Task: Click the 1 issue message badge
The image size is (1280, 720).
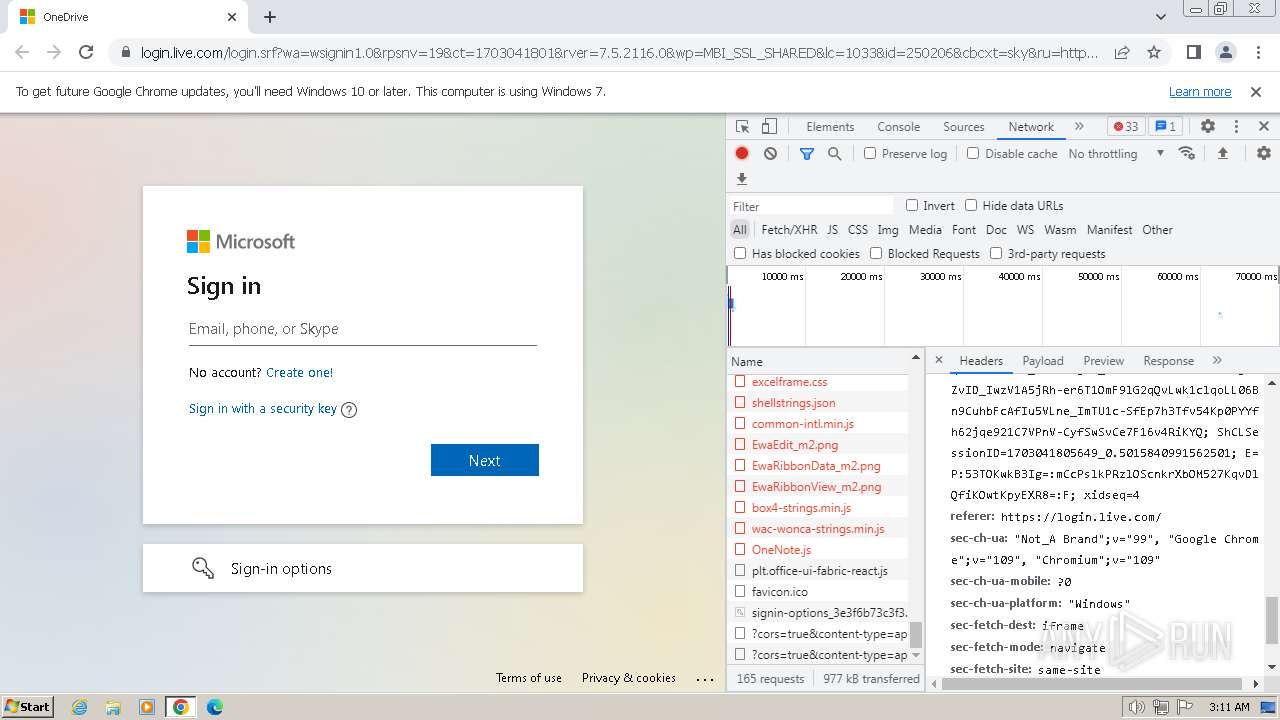Action: [x=1165, y=127]
